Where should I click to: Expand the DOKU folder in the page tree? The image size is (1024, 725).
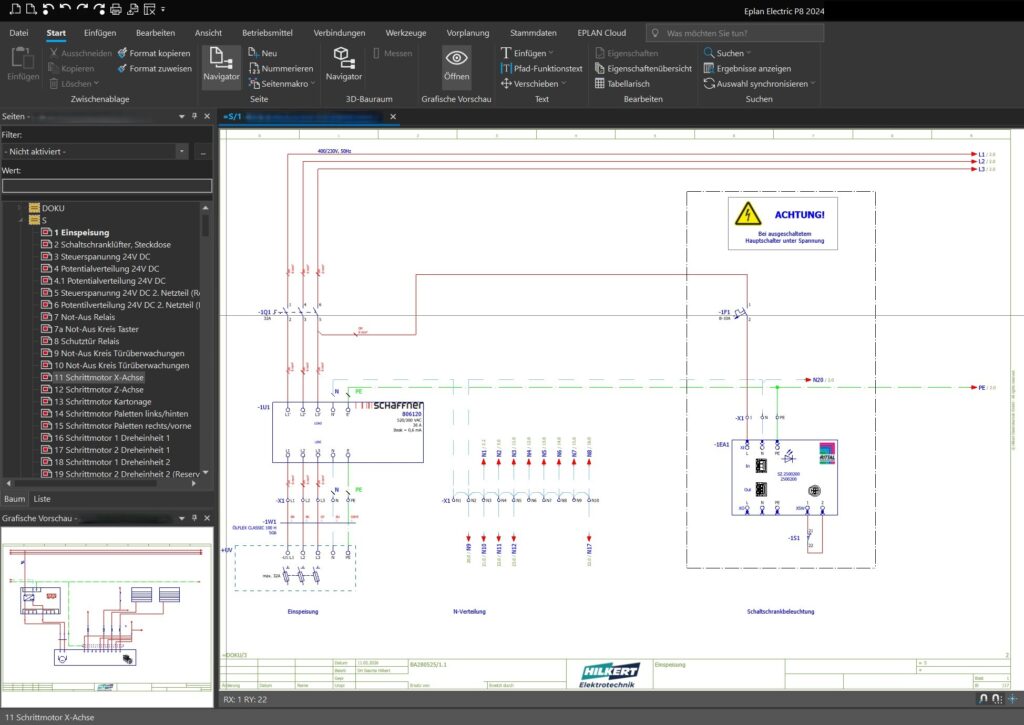(x=20, y=208)
